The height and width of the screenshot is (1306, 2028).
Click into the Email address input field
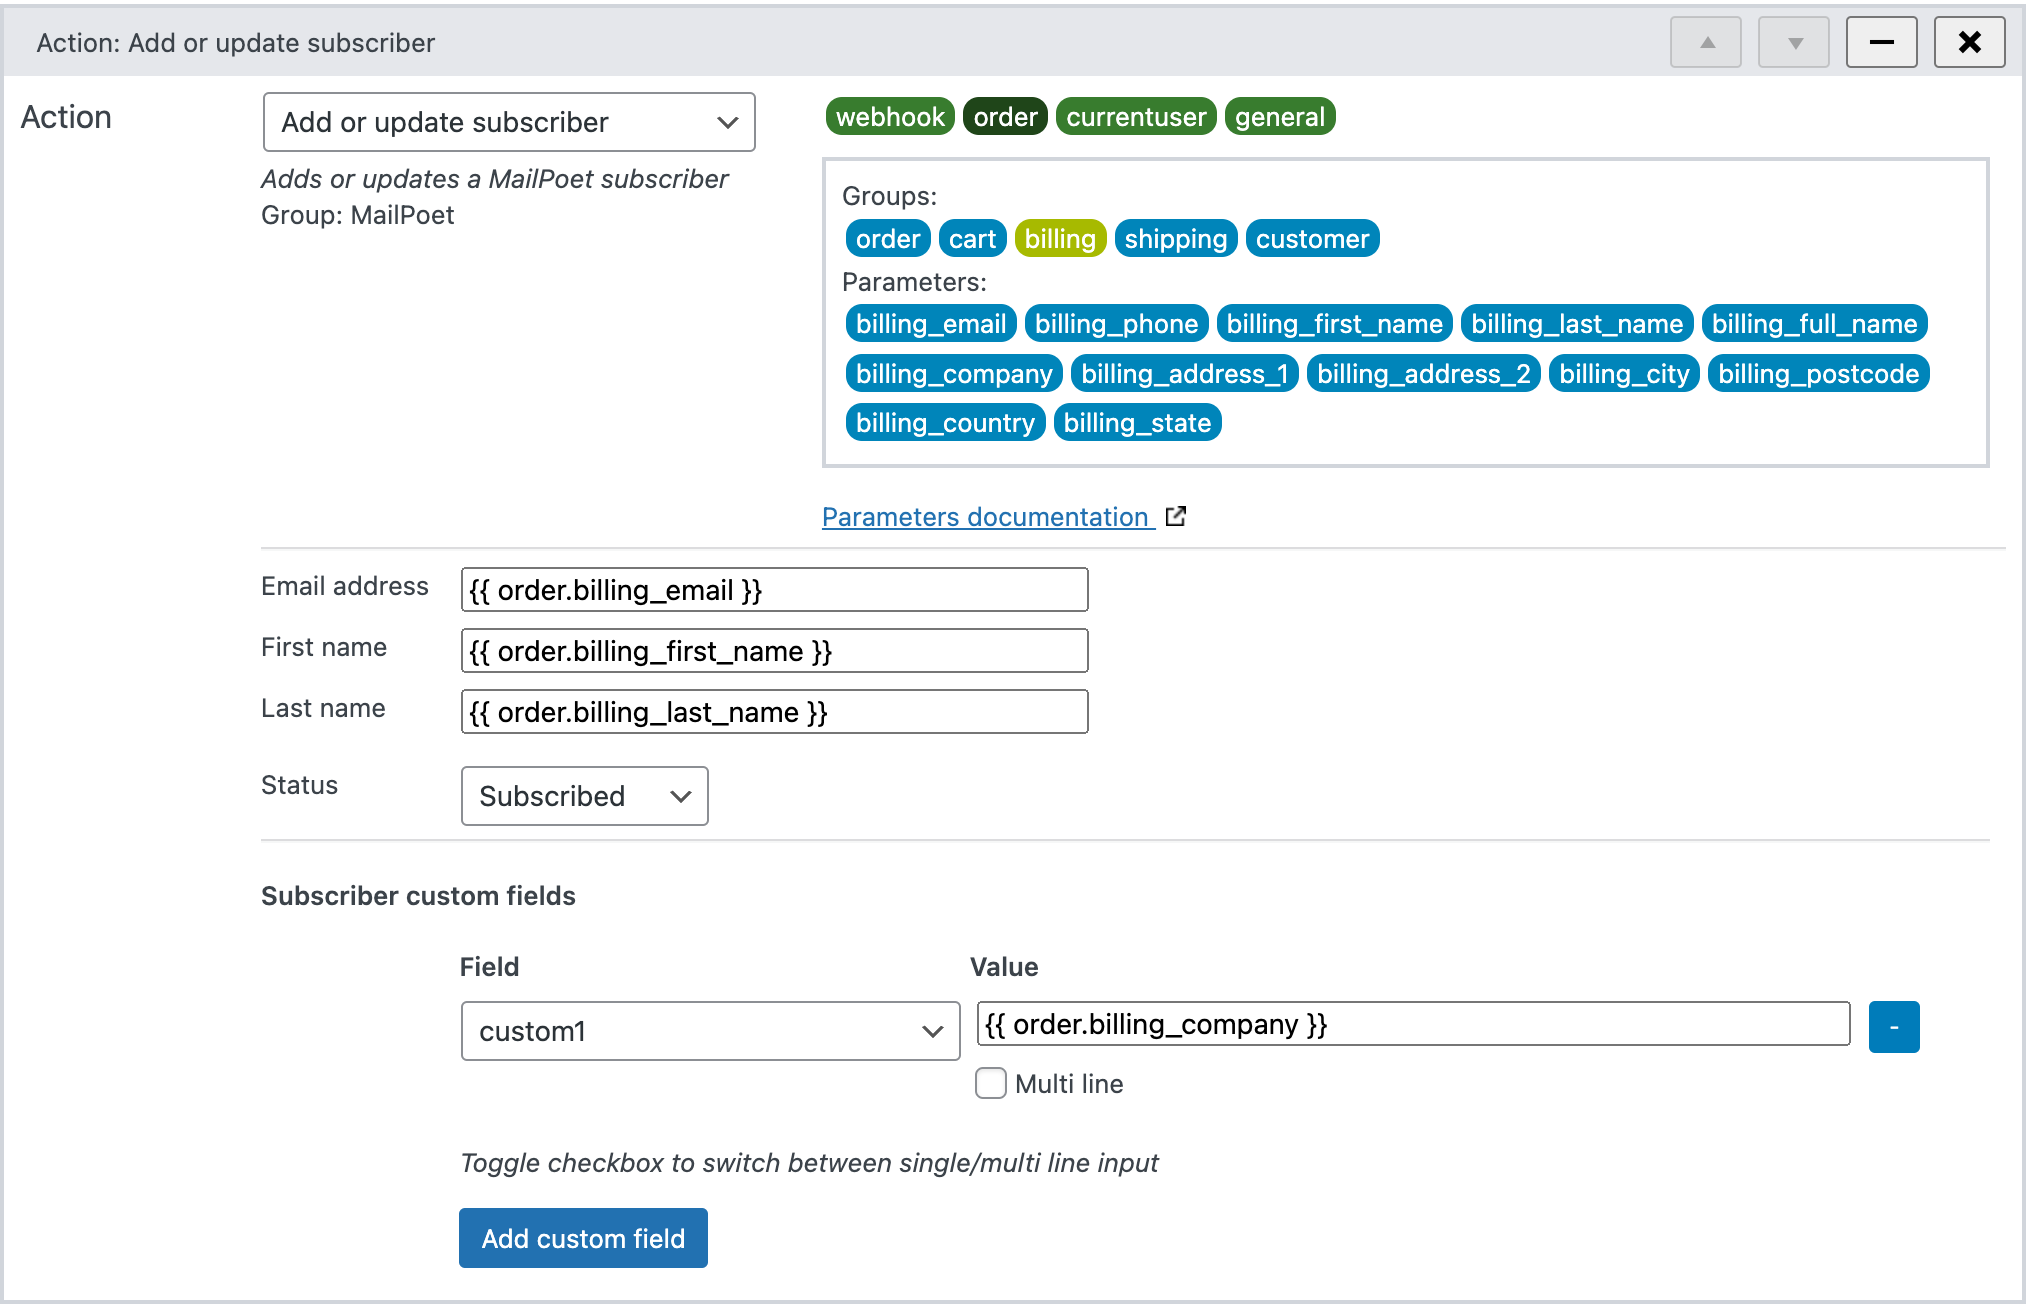tap(774, 589)
